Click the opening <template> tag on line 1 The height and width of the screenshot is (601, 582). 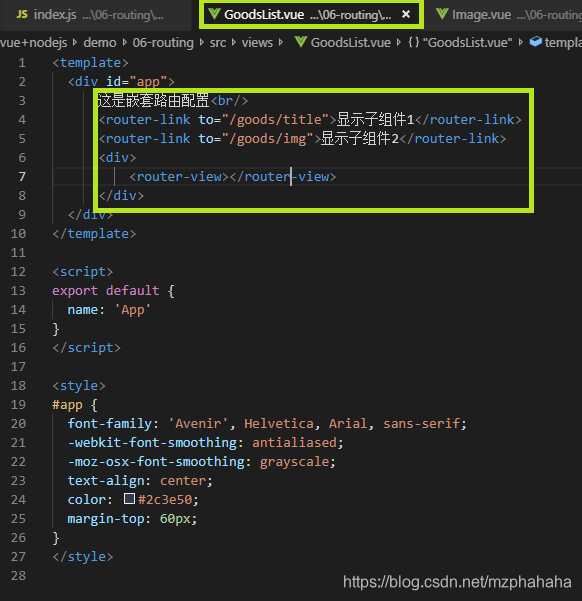tap(90, 63)
